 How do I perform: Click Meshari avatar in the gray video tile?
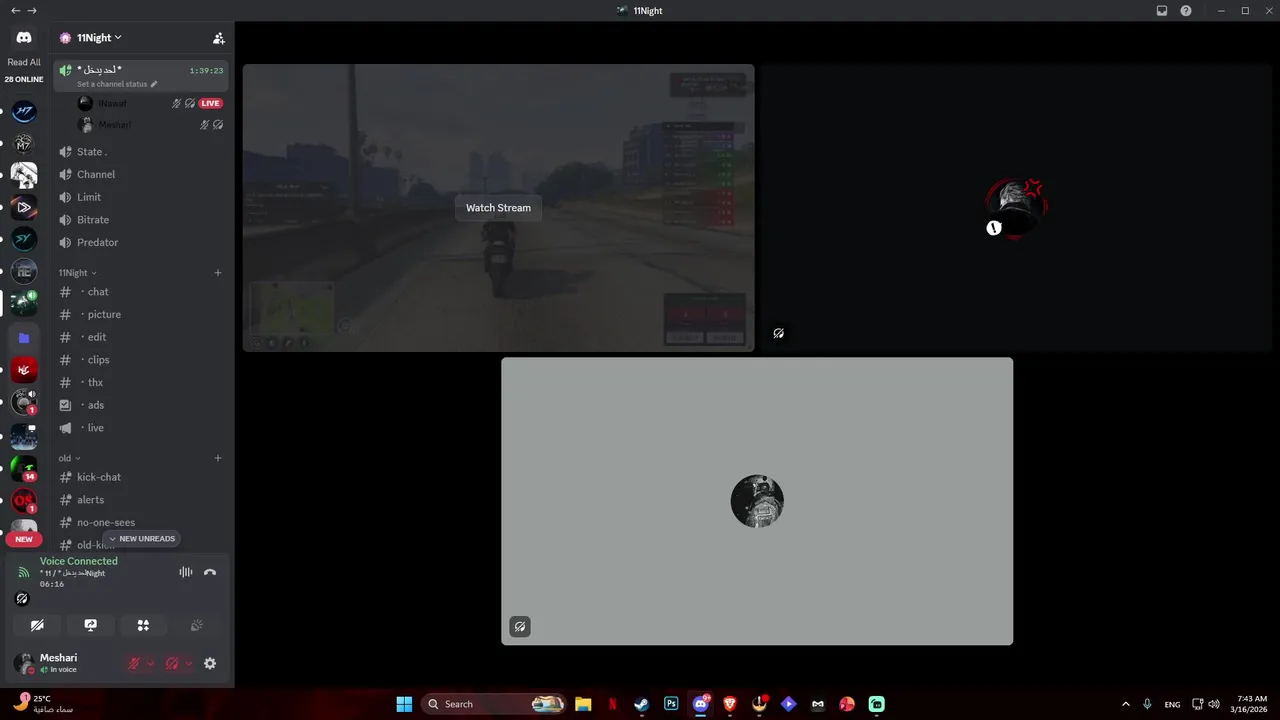click(757, 501)
